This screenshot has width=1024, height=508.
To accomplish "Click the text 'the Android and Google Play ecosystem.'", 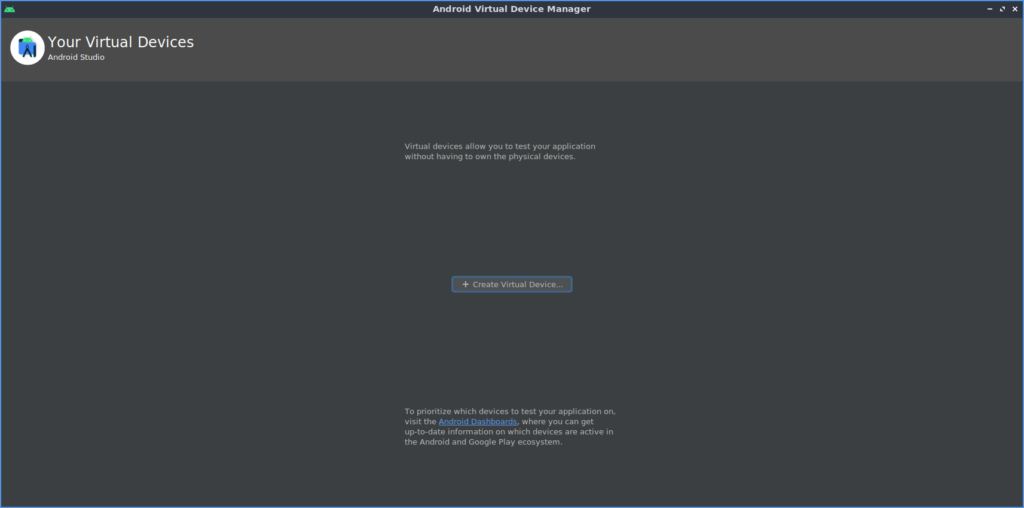I will click(x=483, y=442).
